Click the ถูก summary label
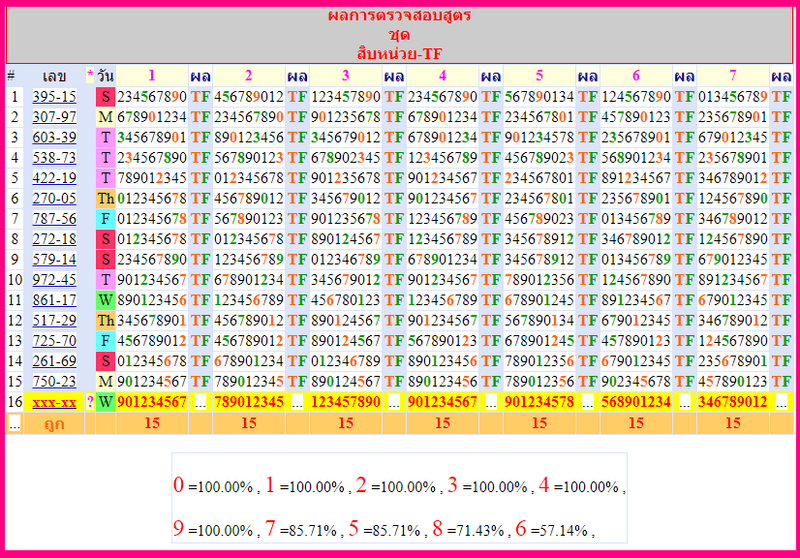 point(54,424)
